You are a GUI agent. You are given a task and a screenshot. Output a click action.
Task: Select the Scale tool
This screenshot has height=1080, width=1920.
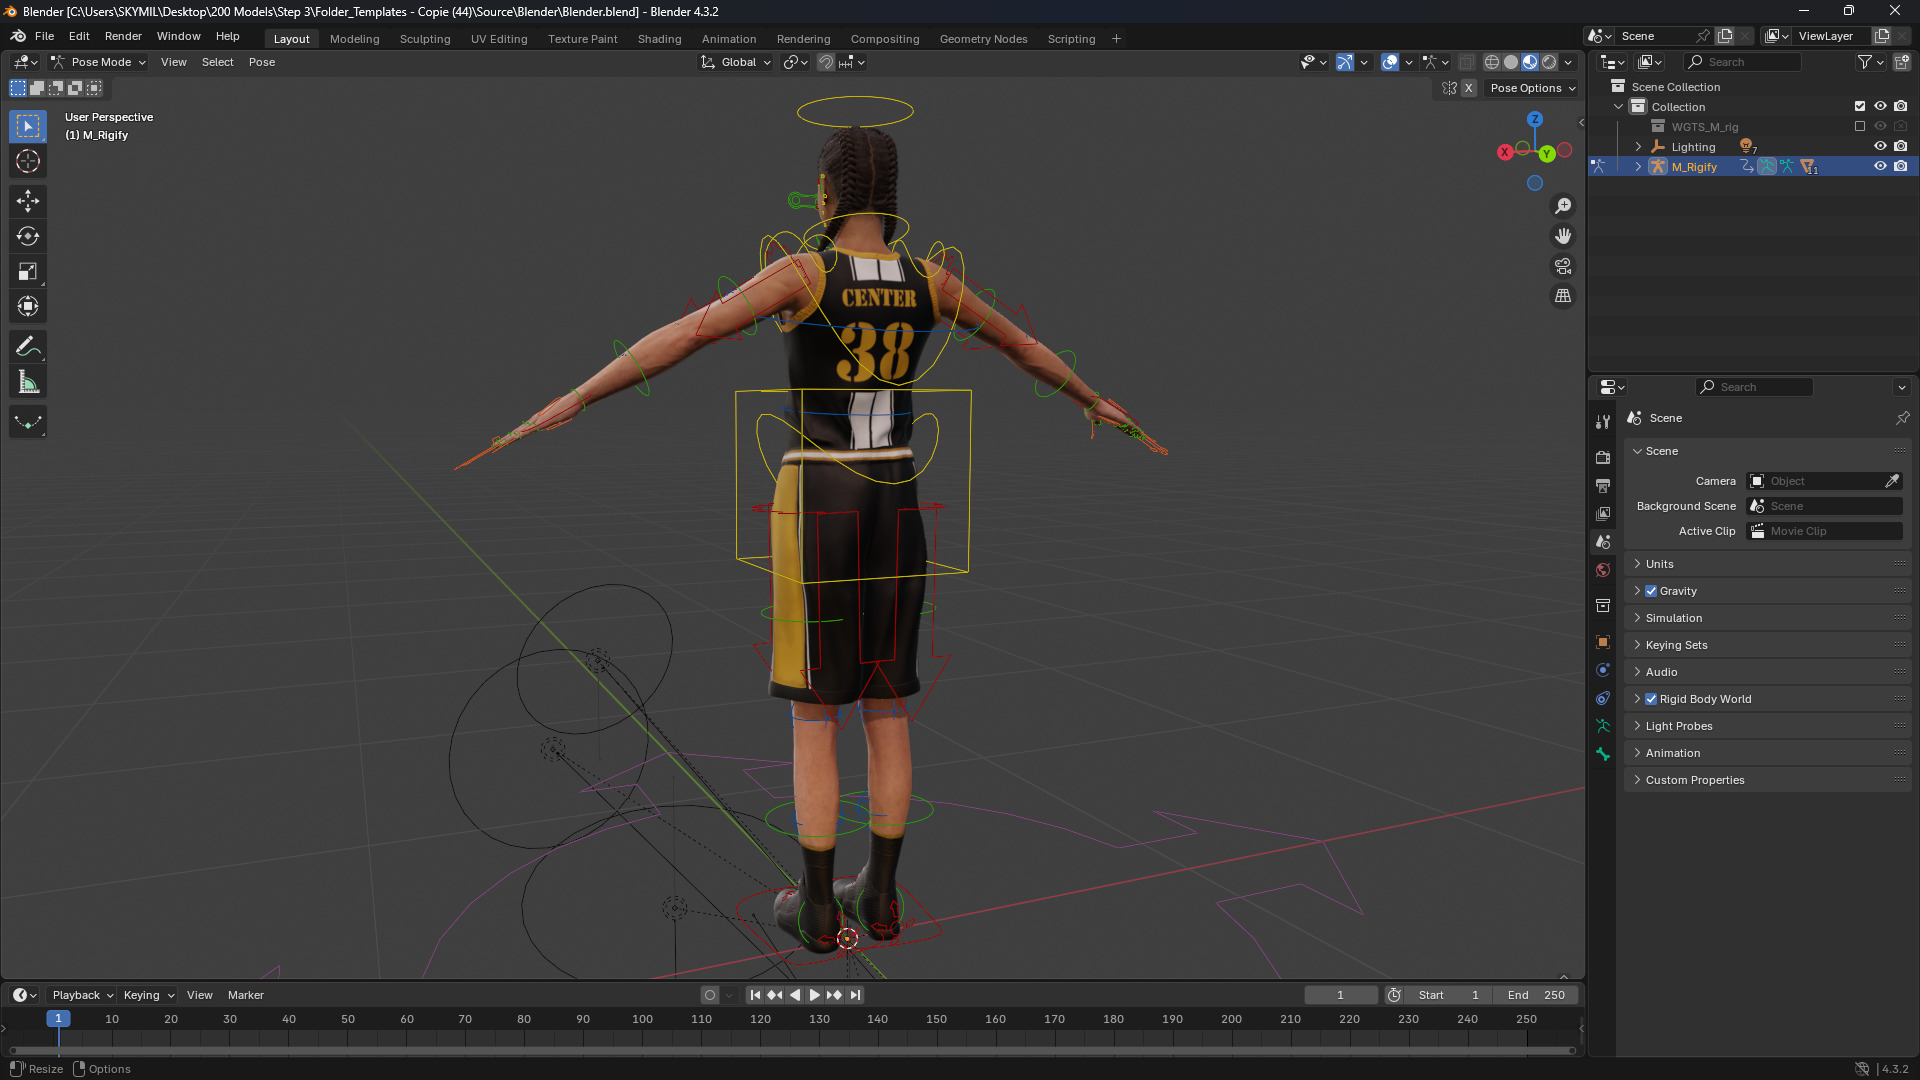coord(28,271)
